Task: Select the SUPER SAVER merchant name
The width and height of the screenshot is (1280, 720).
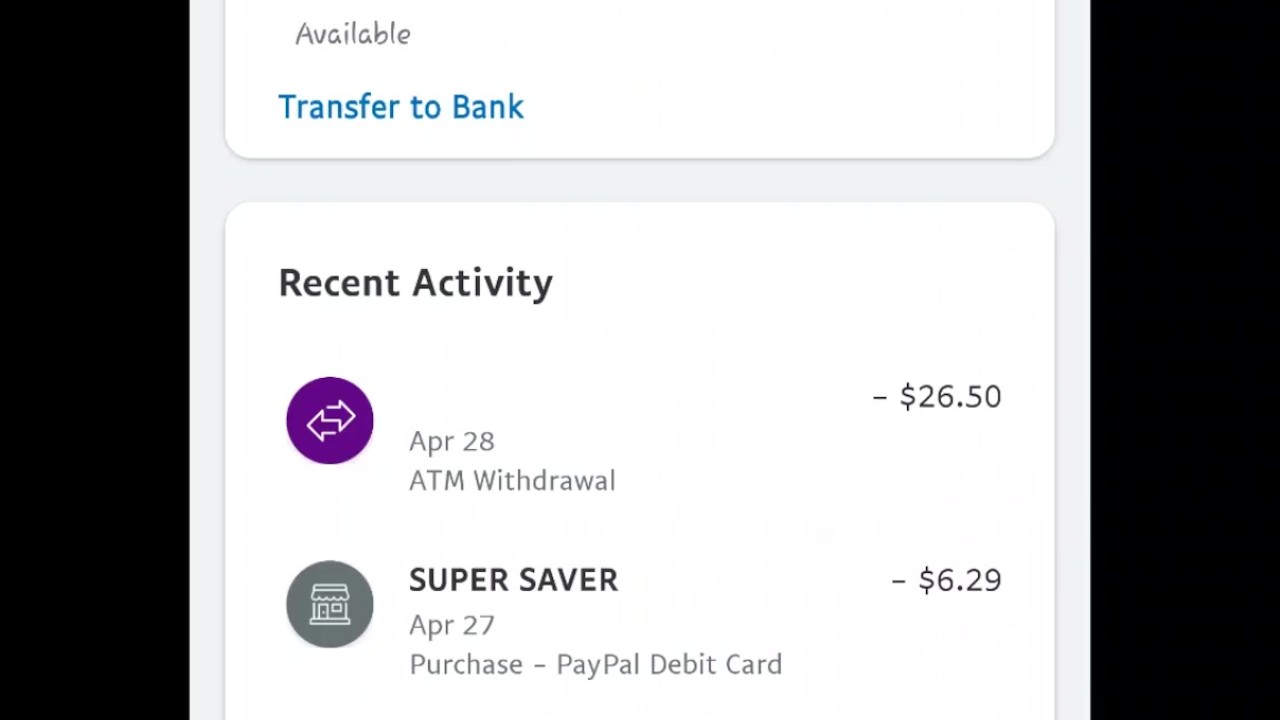Action: pos(513,580)
